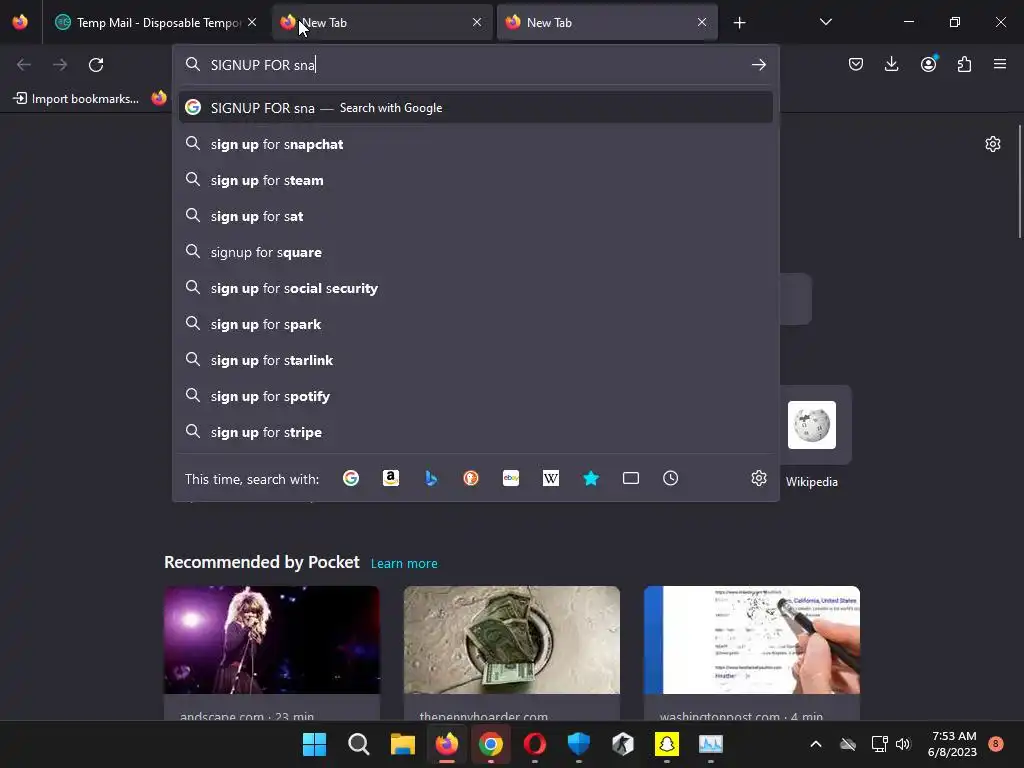The image size is (1024, 768).
Task: Search this time with Amazon
Action: tap(391, 479)
